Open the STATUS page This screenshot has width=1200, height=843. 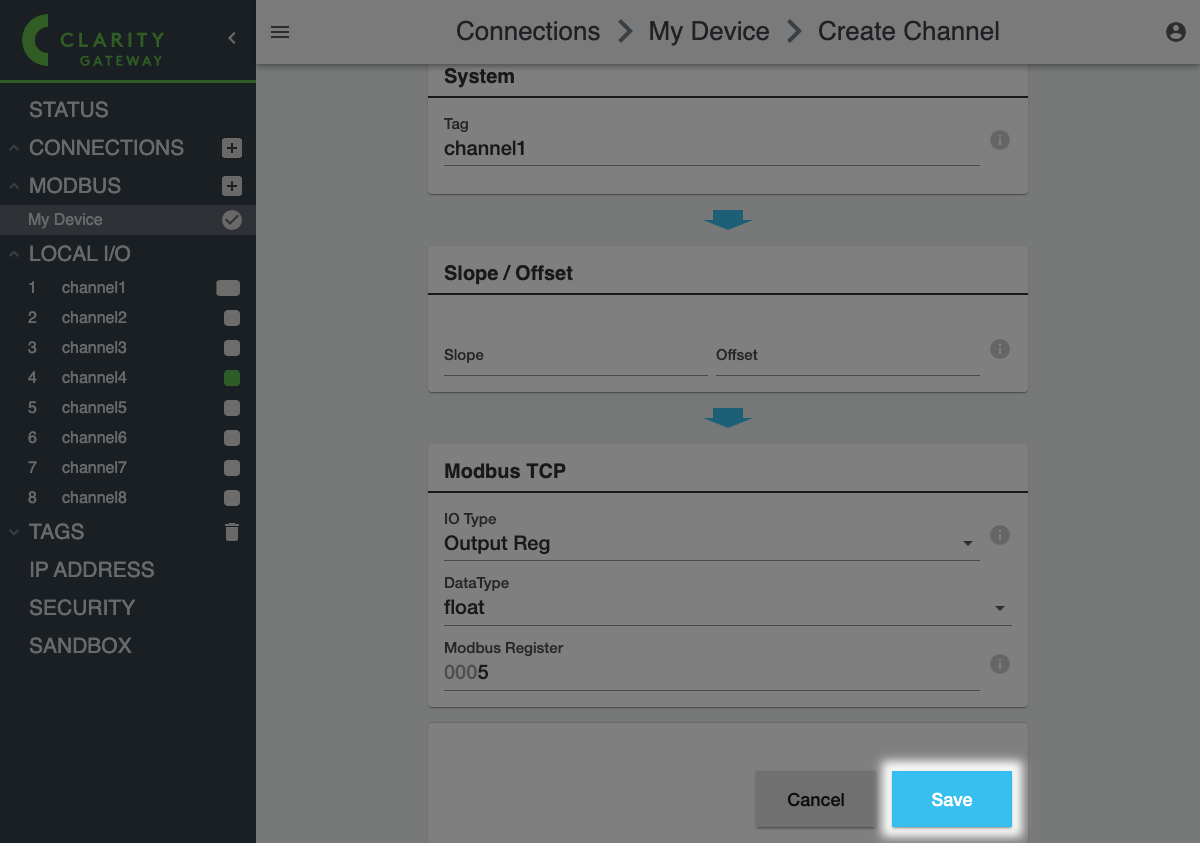[x=69, y=110]
